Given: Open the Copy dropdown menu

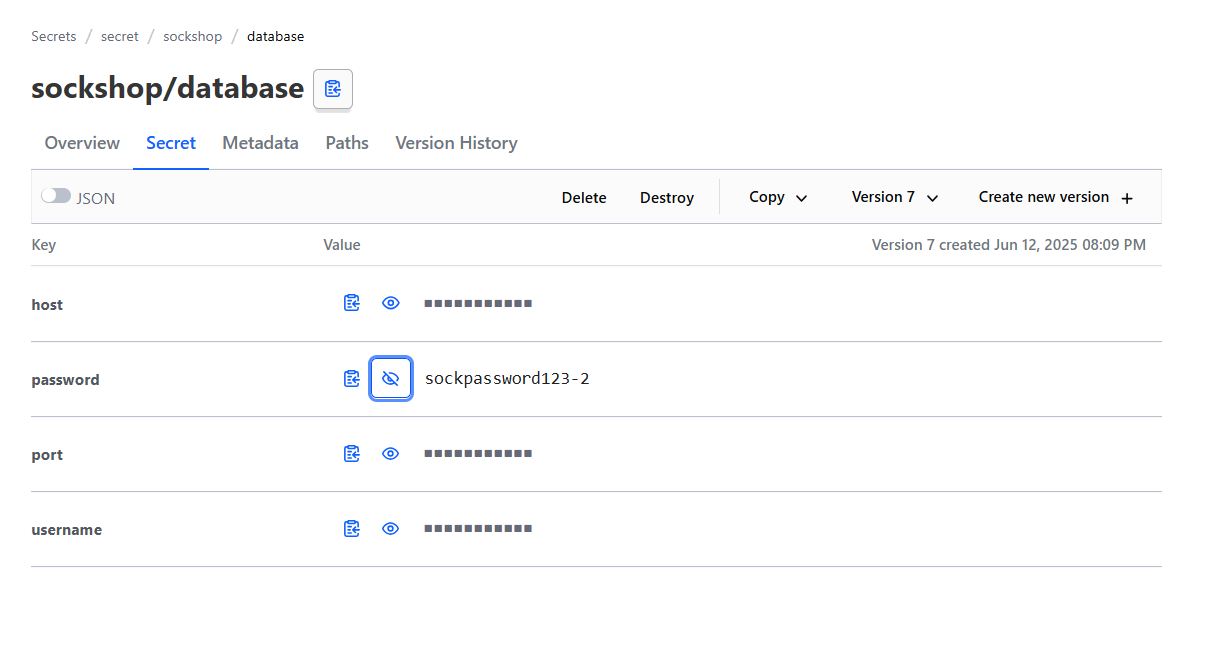Looking at the screenshot, I should click(776, 197).
